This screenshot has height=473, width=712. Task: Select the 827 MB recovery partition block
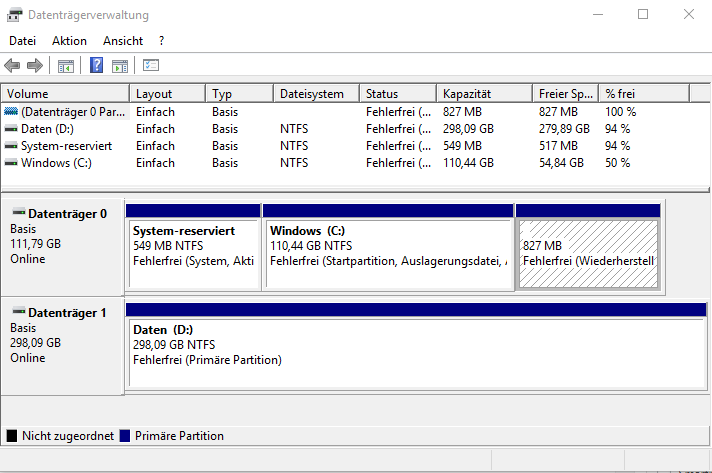(x=588, y=247)
